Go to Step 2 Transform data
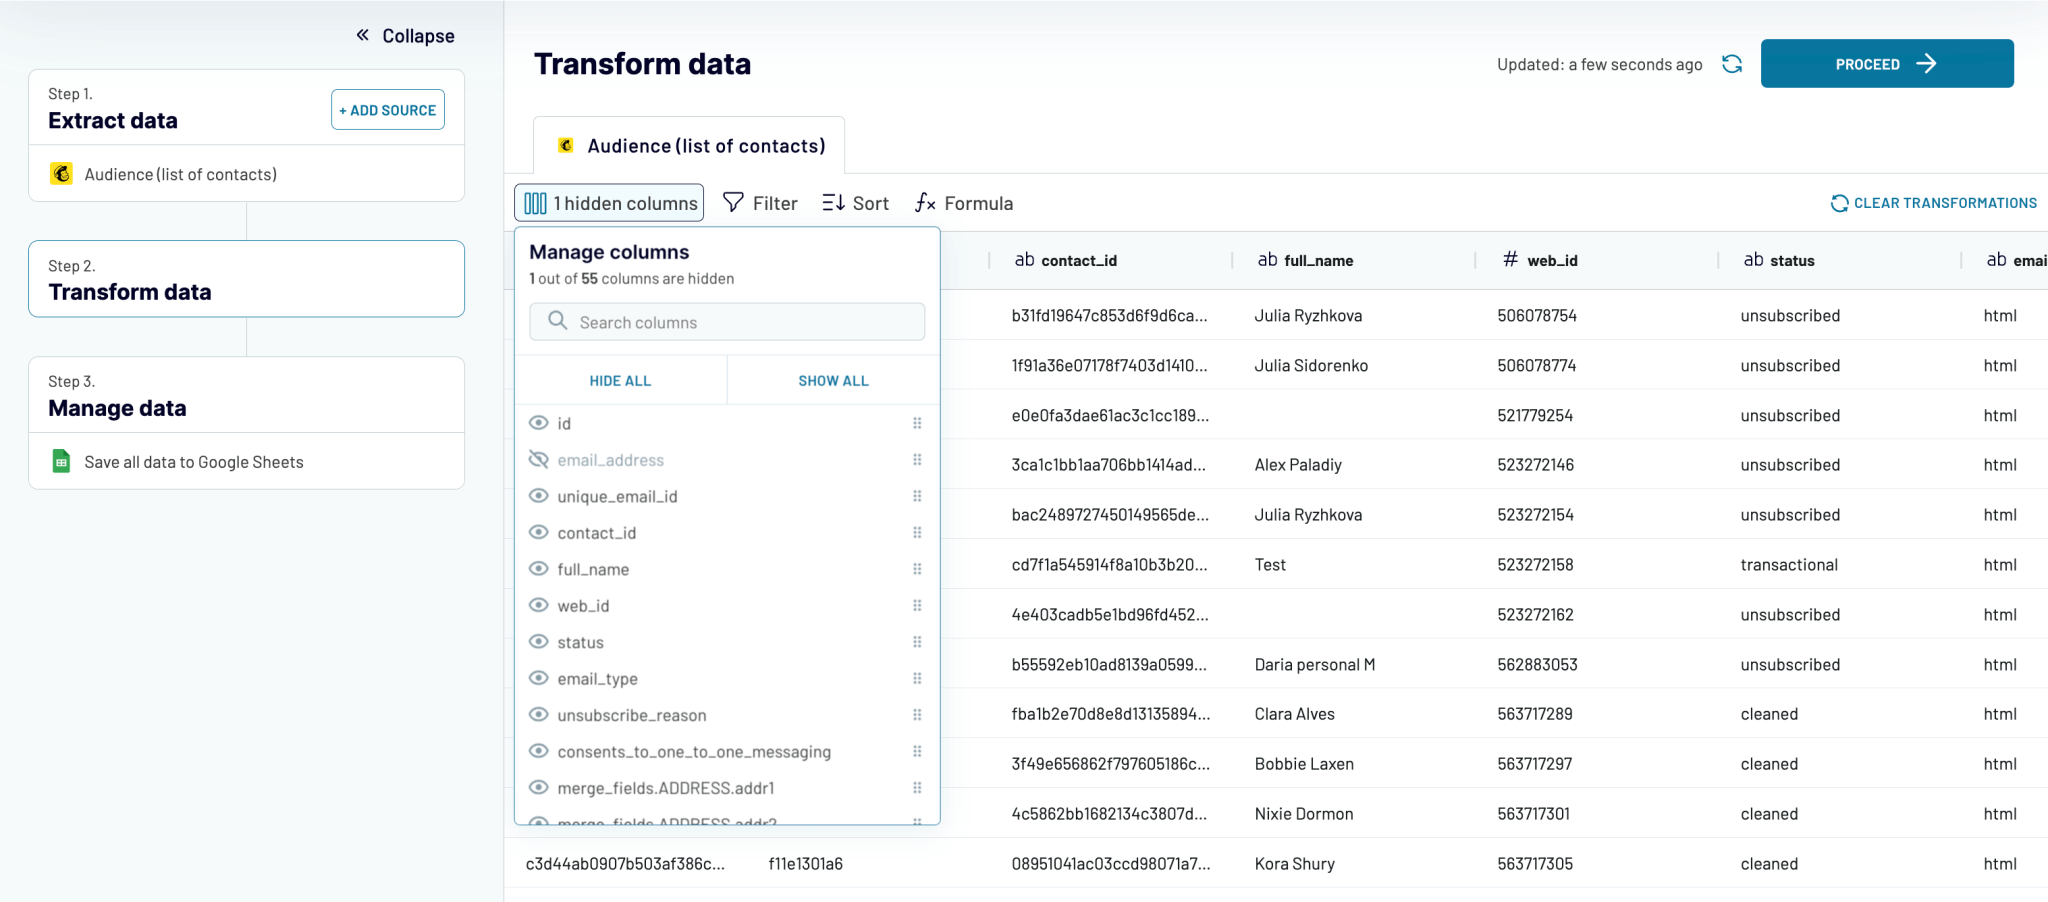The height and width of the screenshot is (902, 2048). tap(246, 279)
